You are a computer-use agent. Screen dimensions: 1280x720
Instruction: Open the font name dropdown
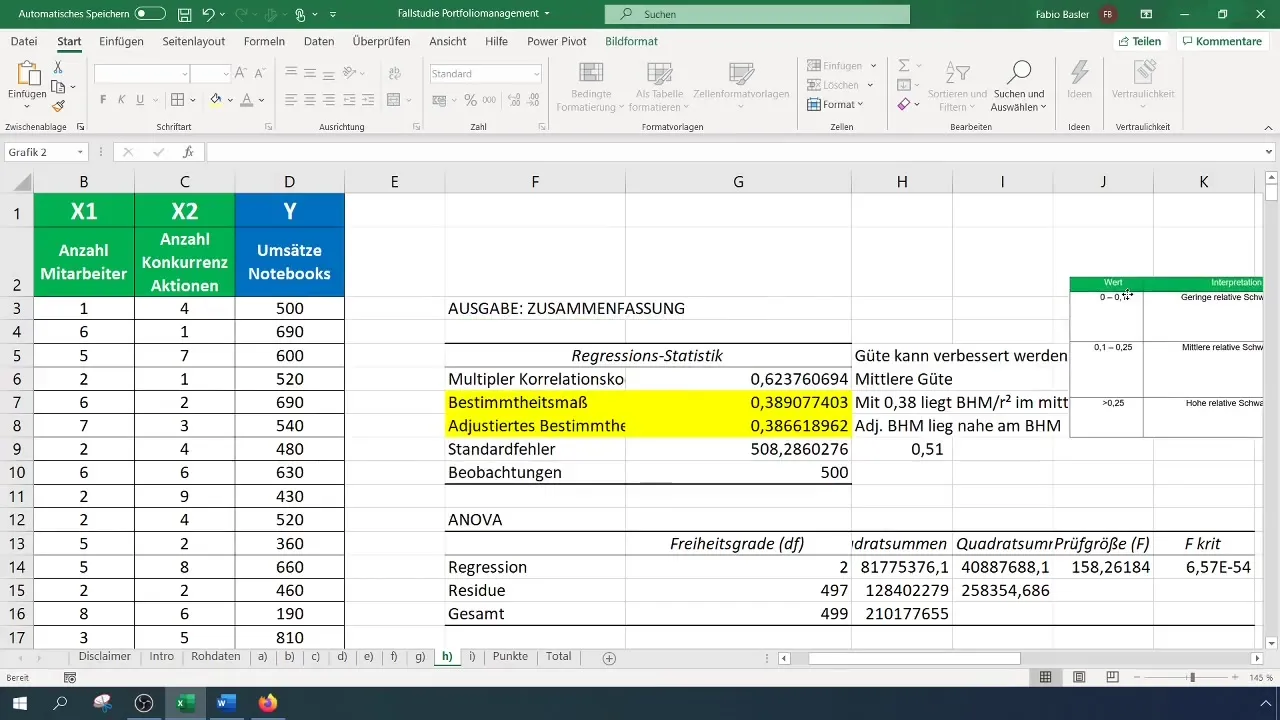coord(185,74)
